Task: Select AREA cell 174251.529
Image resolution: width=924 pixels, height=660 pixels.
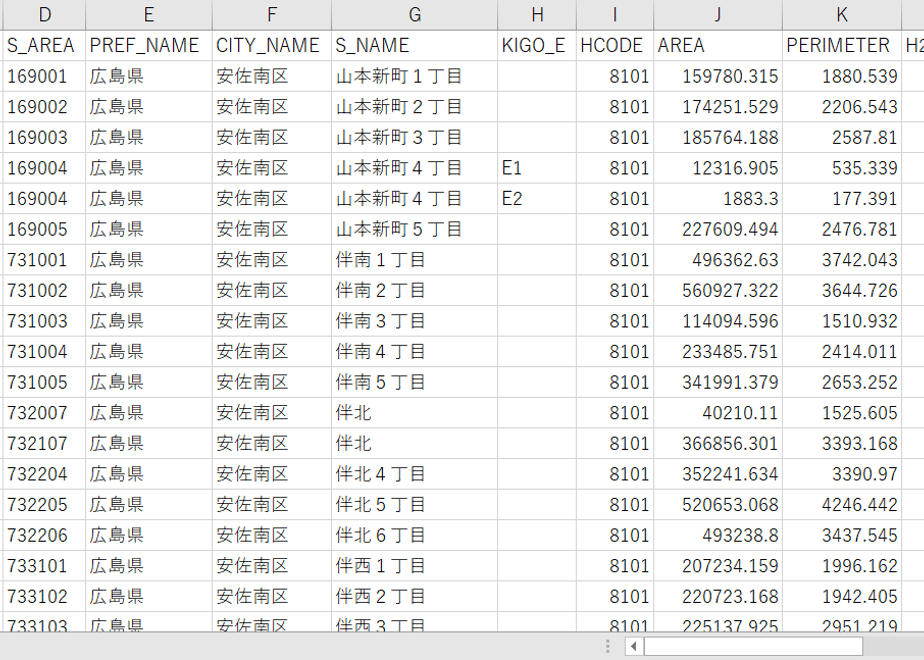Action: coord(718,107)
